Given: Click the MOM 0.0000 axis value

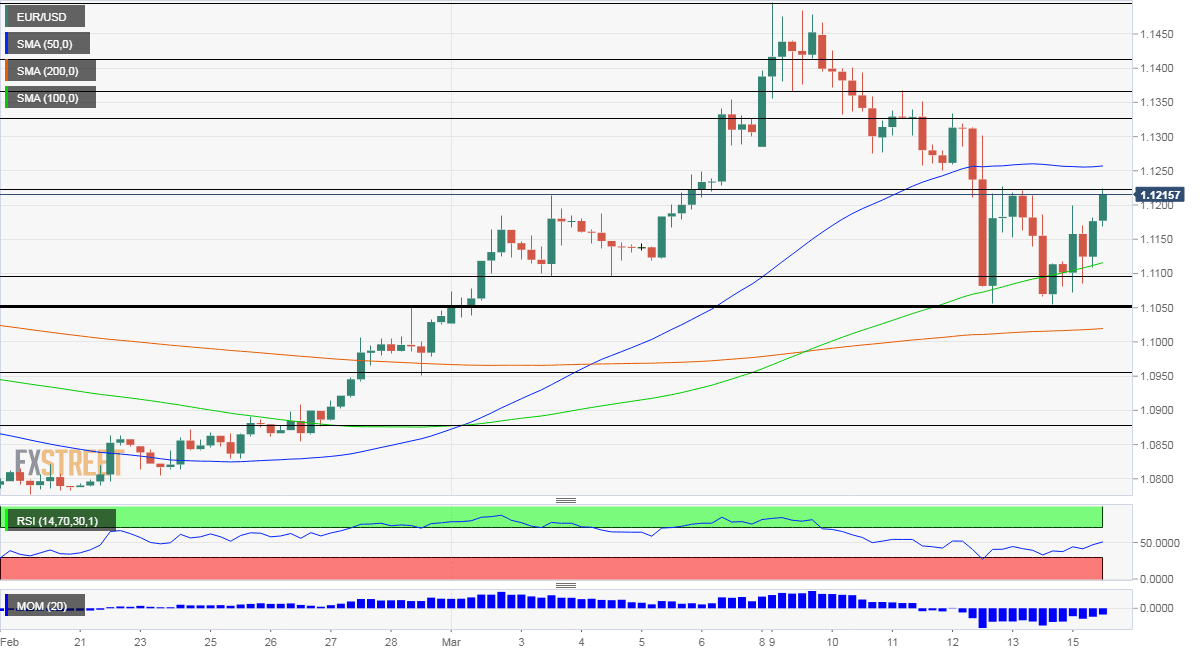Looking at the screenshot, I should coord(1158,608).
